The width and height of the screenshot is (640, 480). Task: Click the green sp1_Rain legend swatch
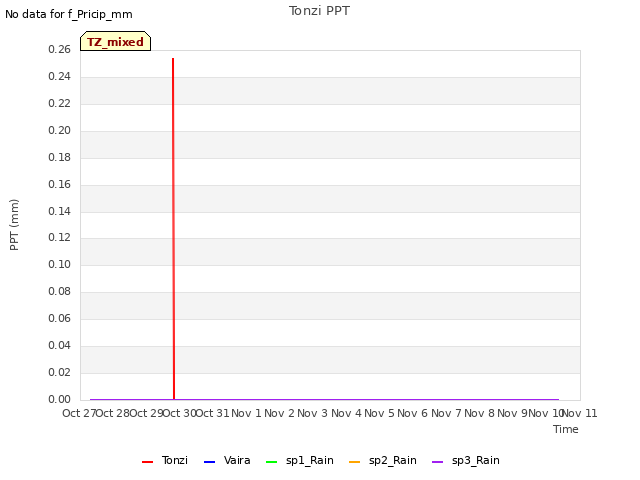pos(271,462)
